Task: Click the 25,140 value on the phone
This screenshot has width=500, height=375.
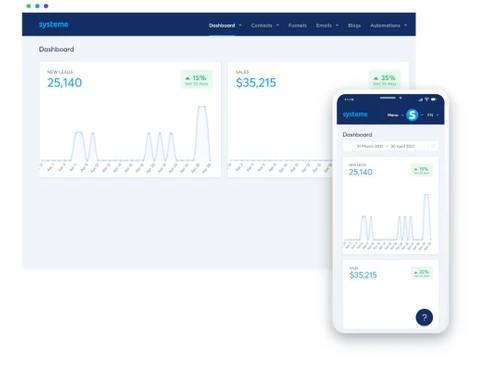Action: [360, 172]
